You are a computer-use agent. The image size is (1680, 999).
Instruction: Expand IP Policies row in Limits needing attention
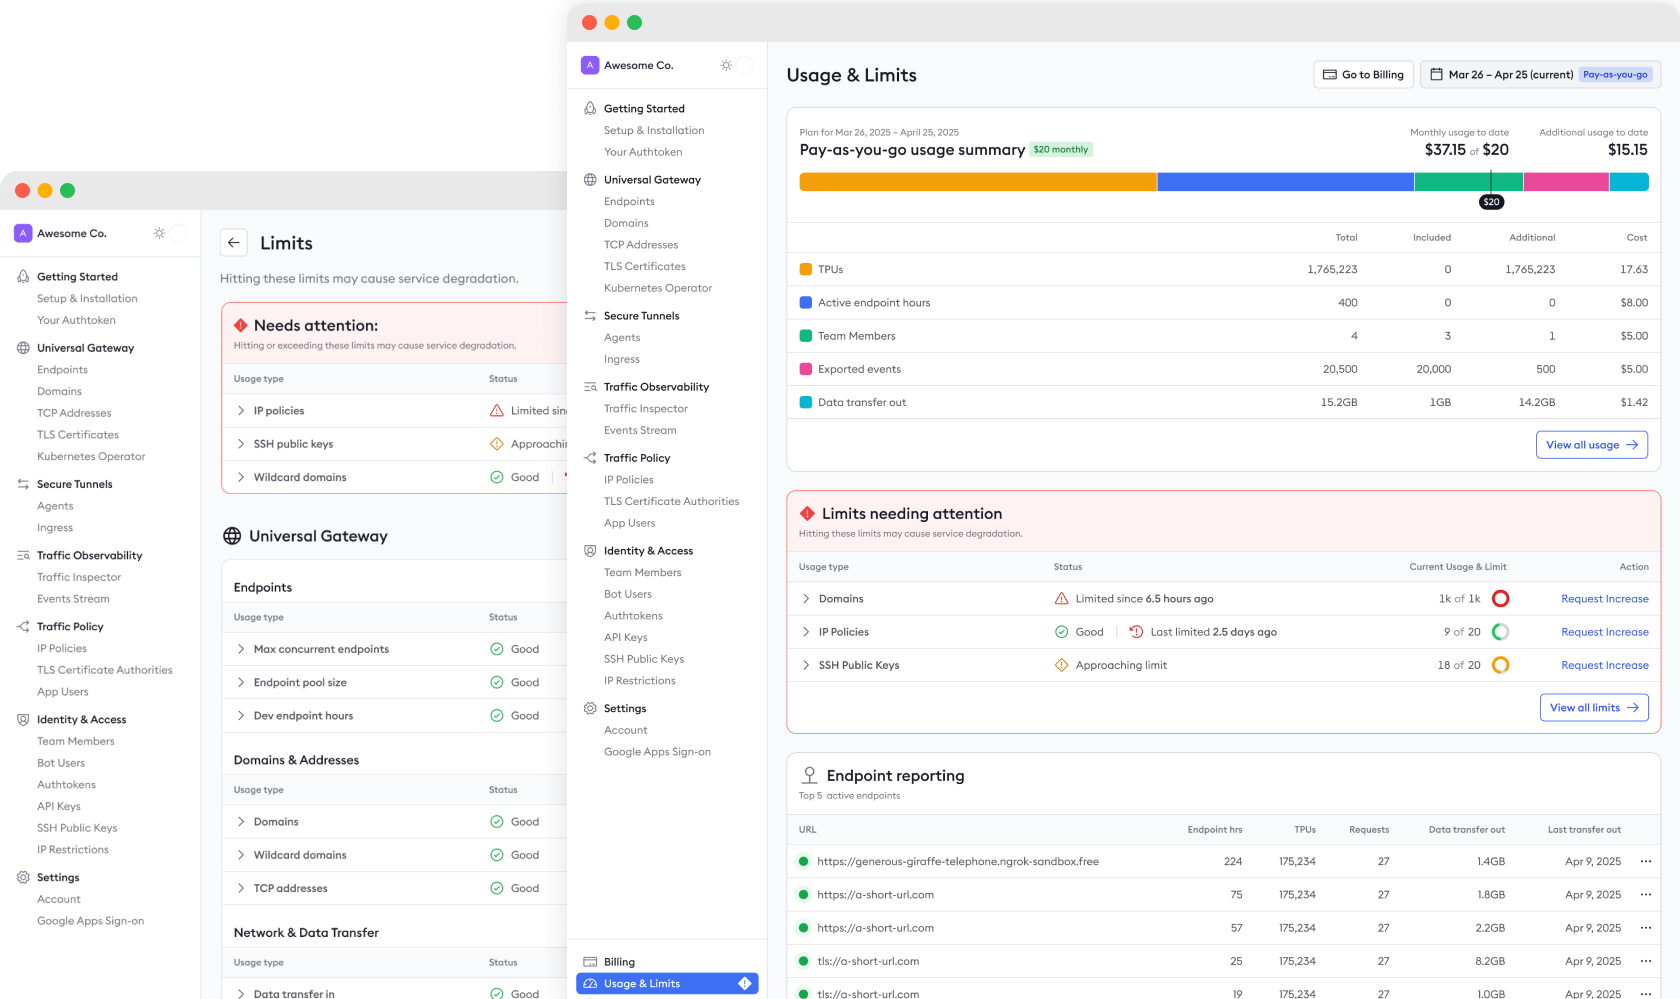(x=806, y=632)
